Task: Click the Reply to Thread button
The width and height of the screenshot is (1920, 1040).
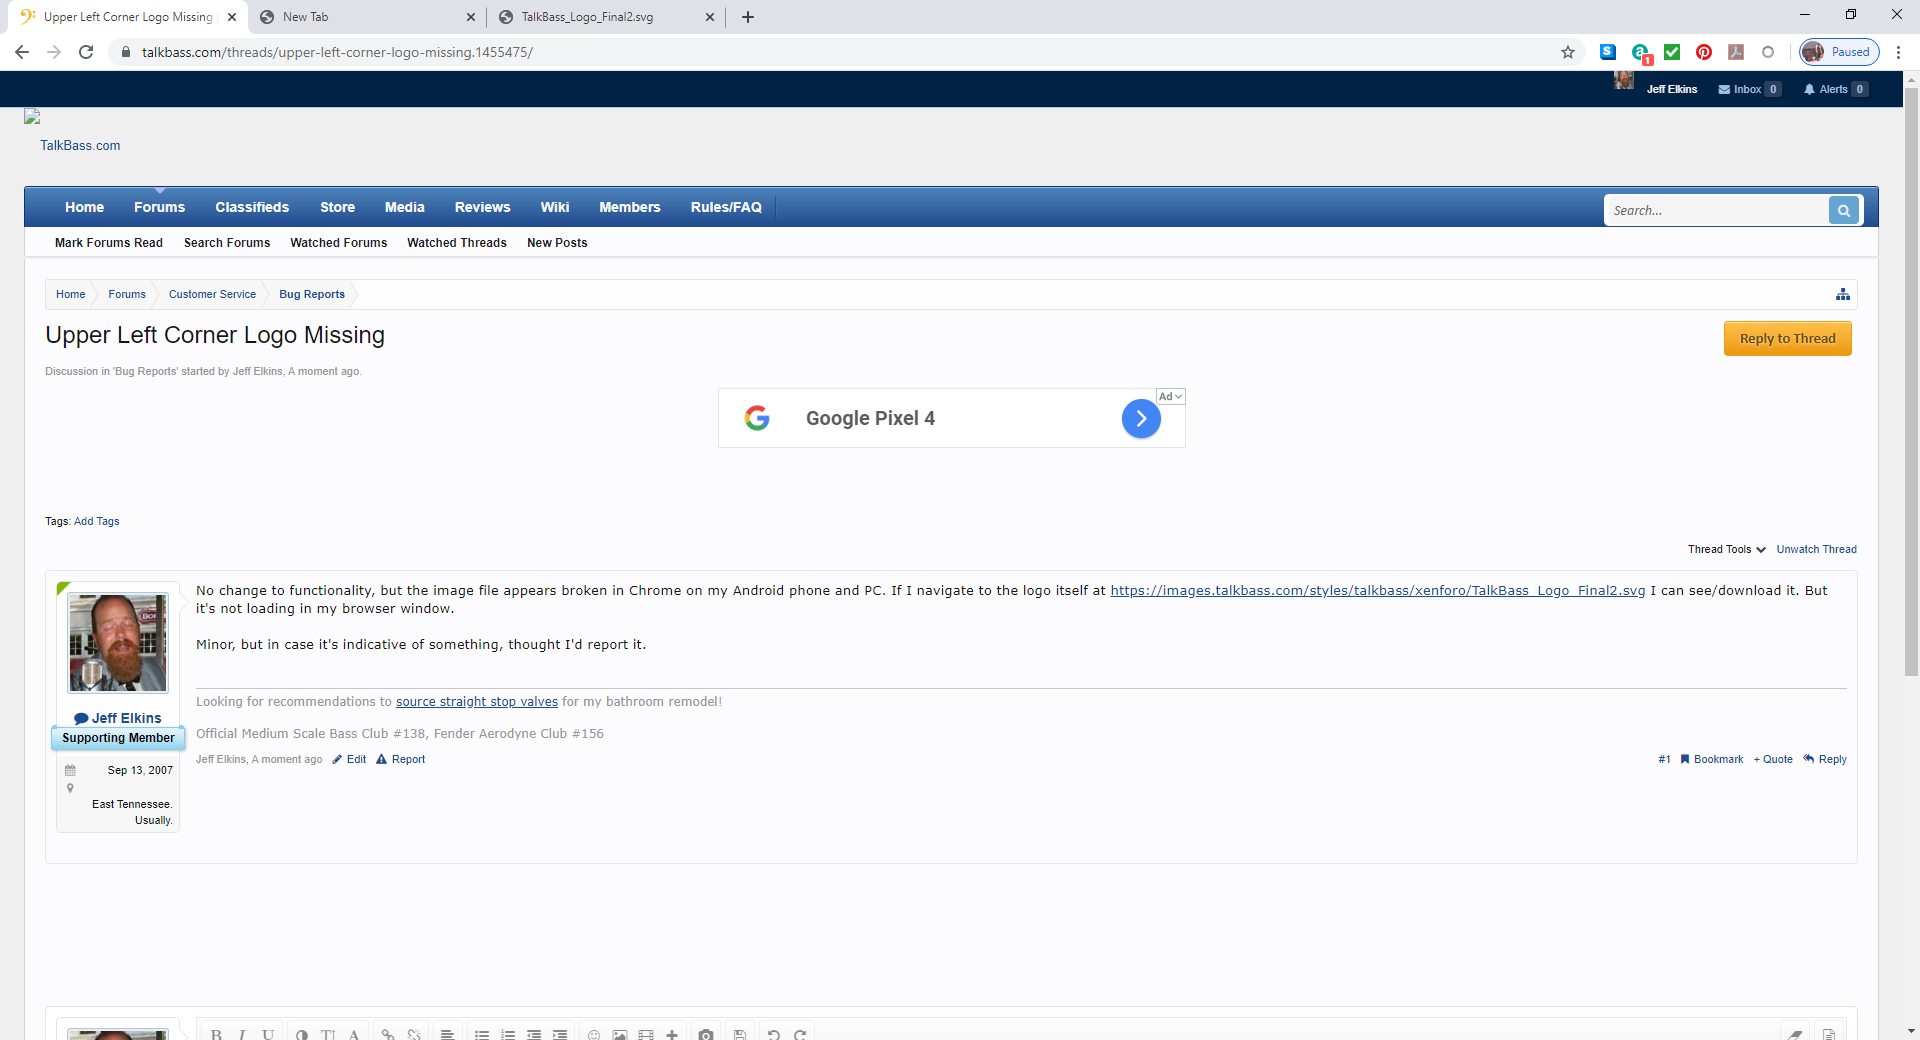Action: (x=1788, y=338)
